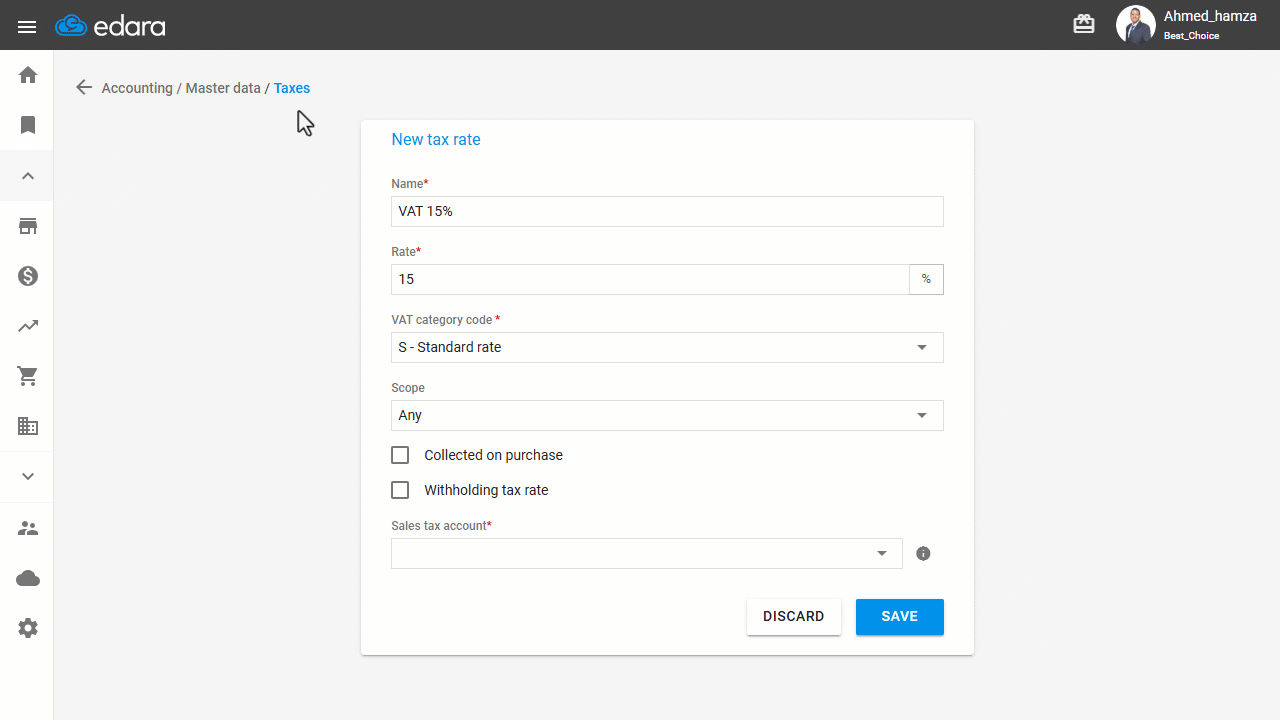
Task: Click Accounting in the breadcrumb
Action: [137, 88]
